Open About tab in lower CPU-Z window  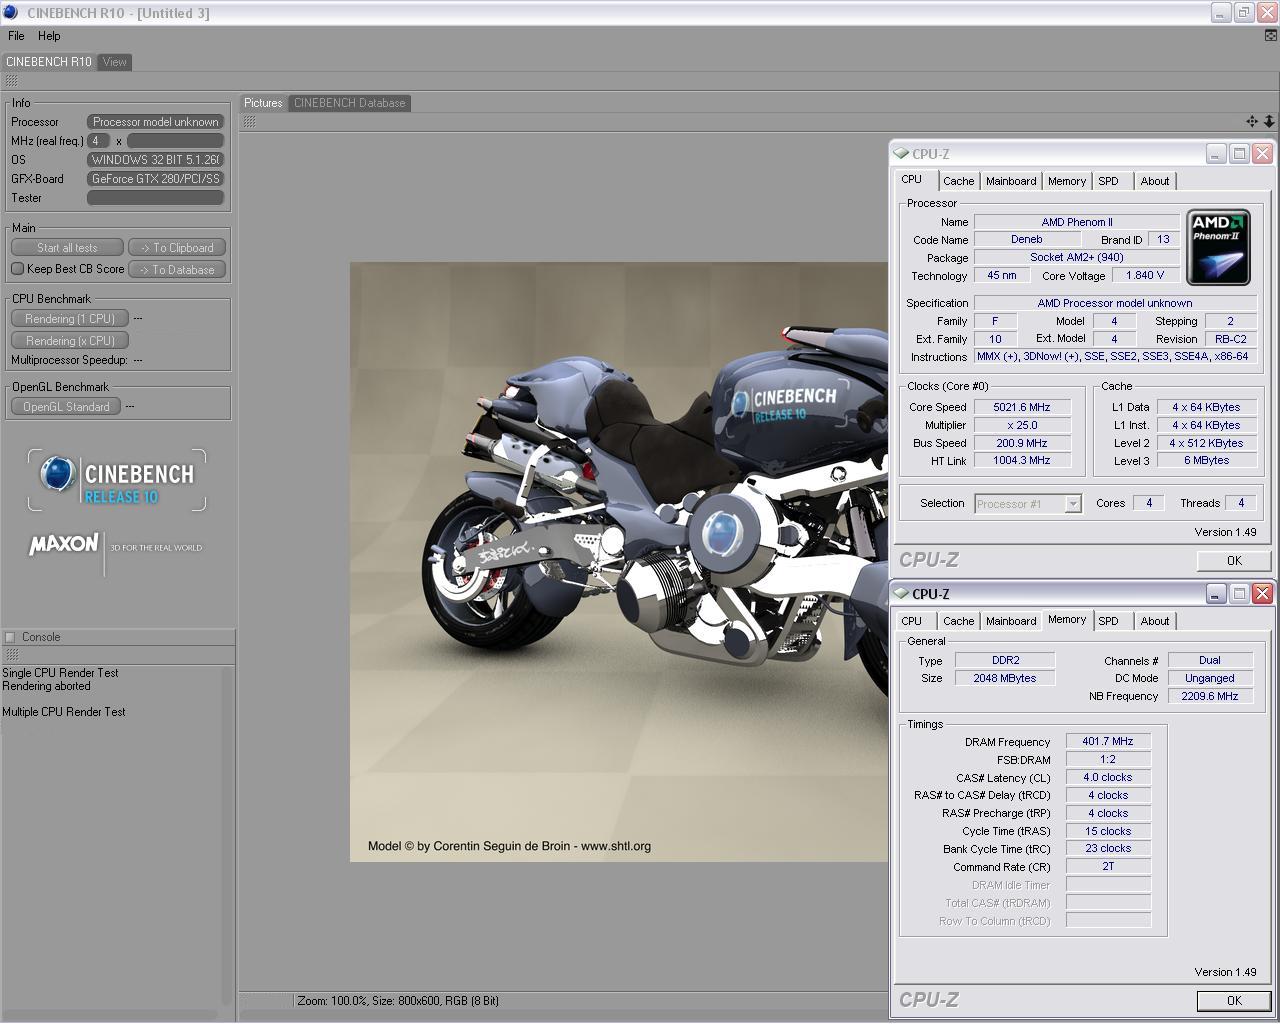[1155, 621]
